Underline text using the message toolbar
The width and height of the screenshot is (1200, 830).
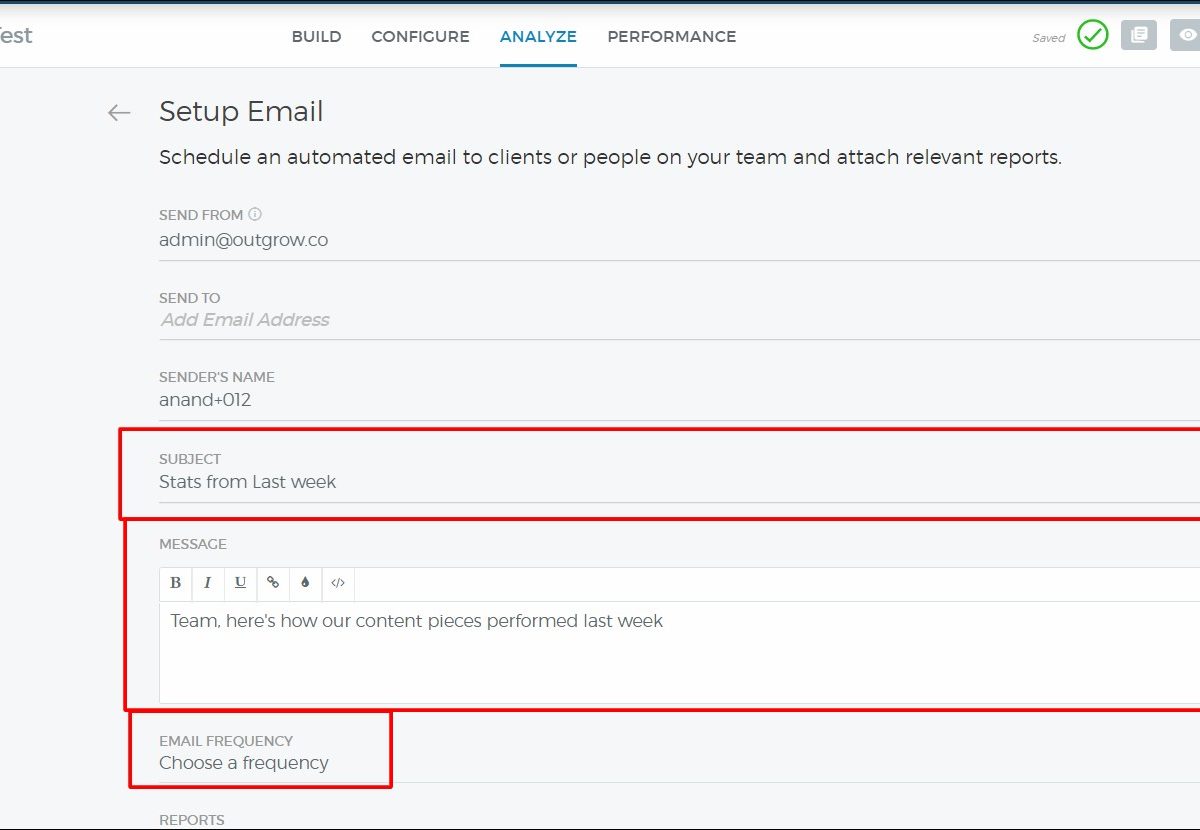click(240, 583)
